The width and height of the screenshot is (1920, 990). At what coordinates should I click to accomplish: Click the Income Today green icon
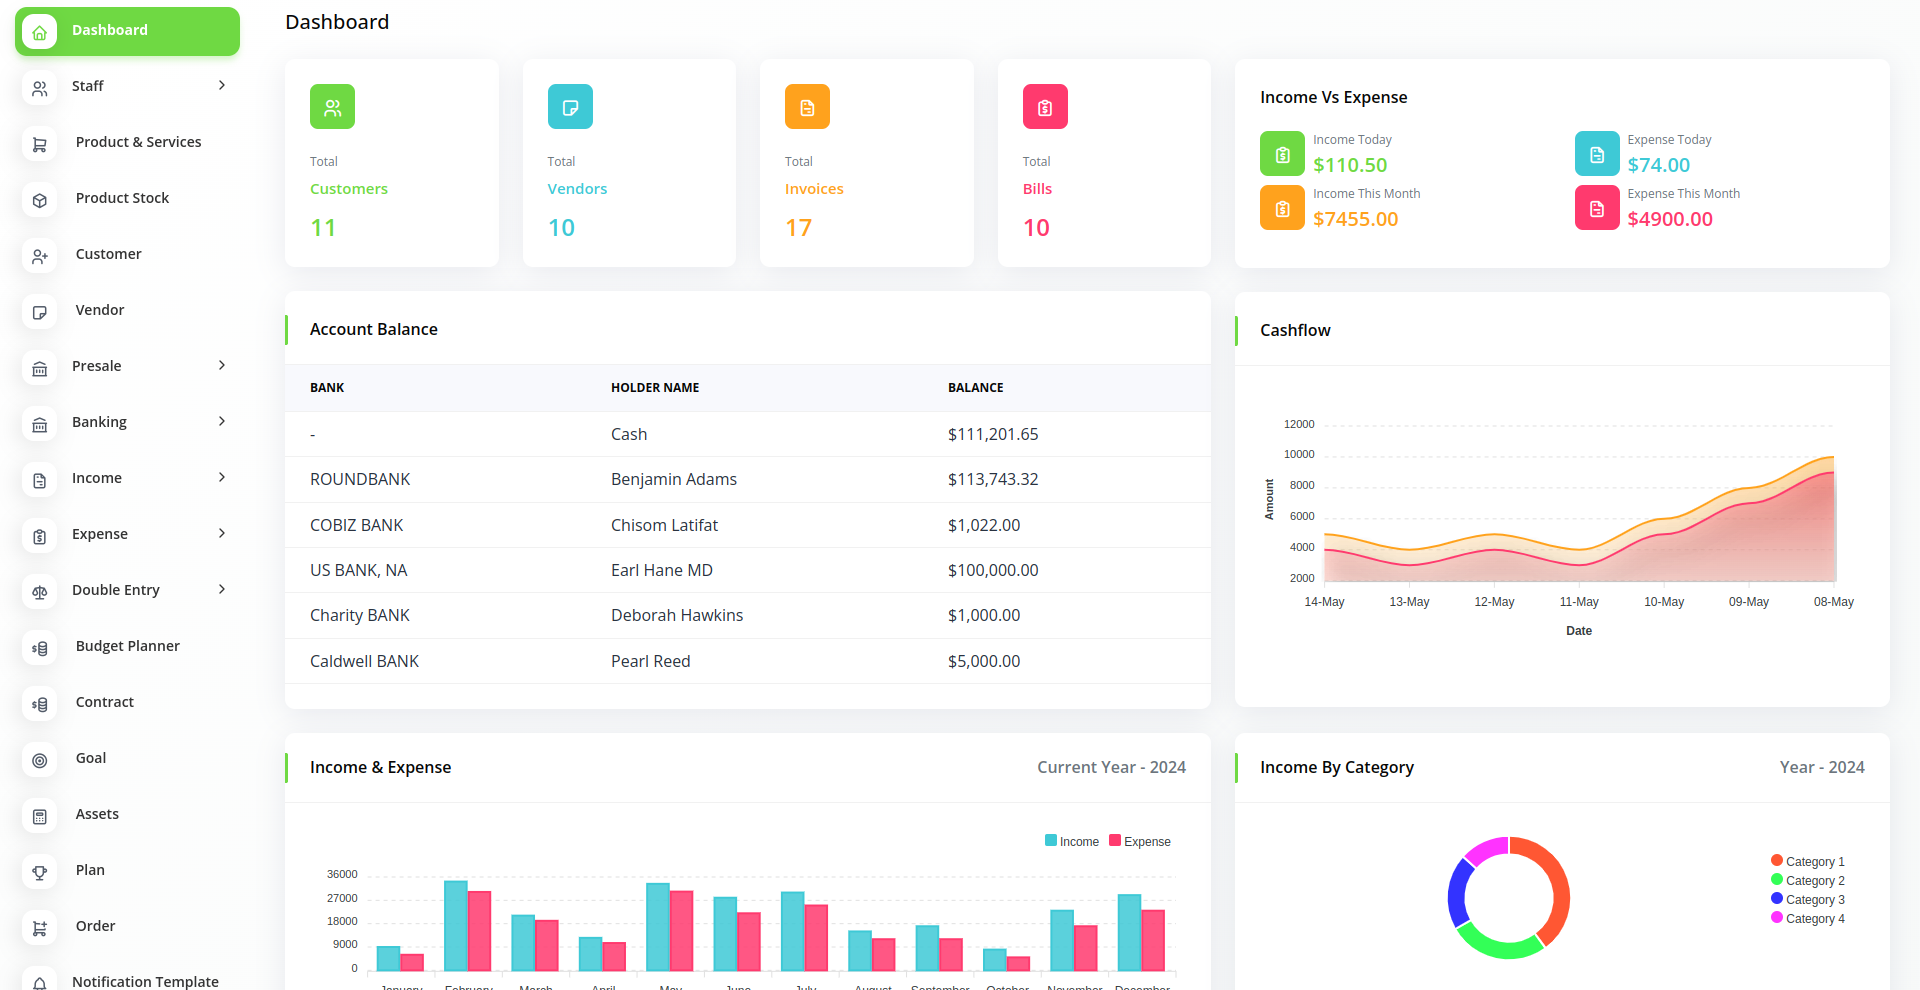pyautogui.click(x=1282, y=154)
